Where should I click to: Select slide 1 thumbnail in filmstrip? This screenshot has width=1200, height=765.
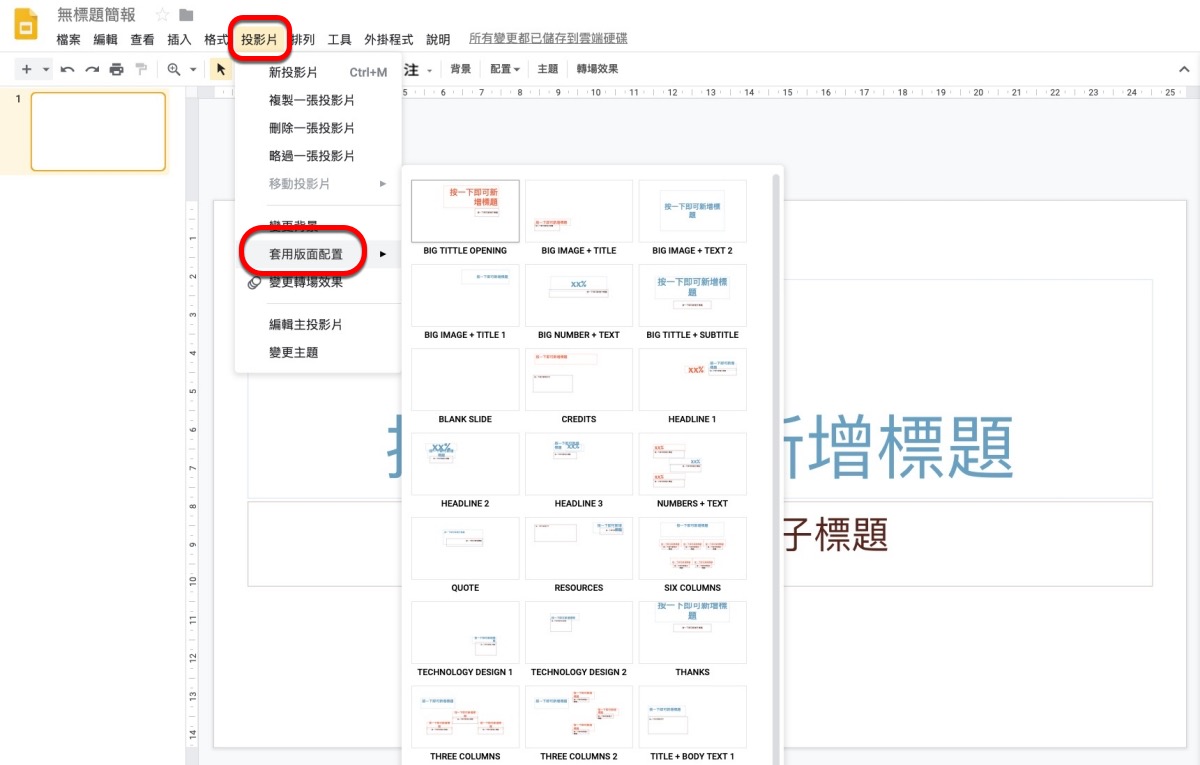pyautogui.click(x=98, y=132)
